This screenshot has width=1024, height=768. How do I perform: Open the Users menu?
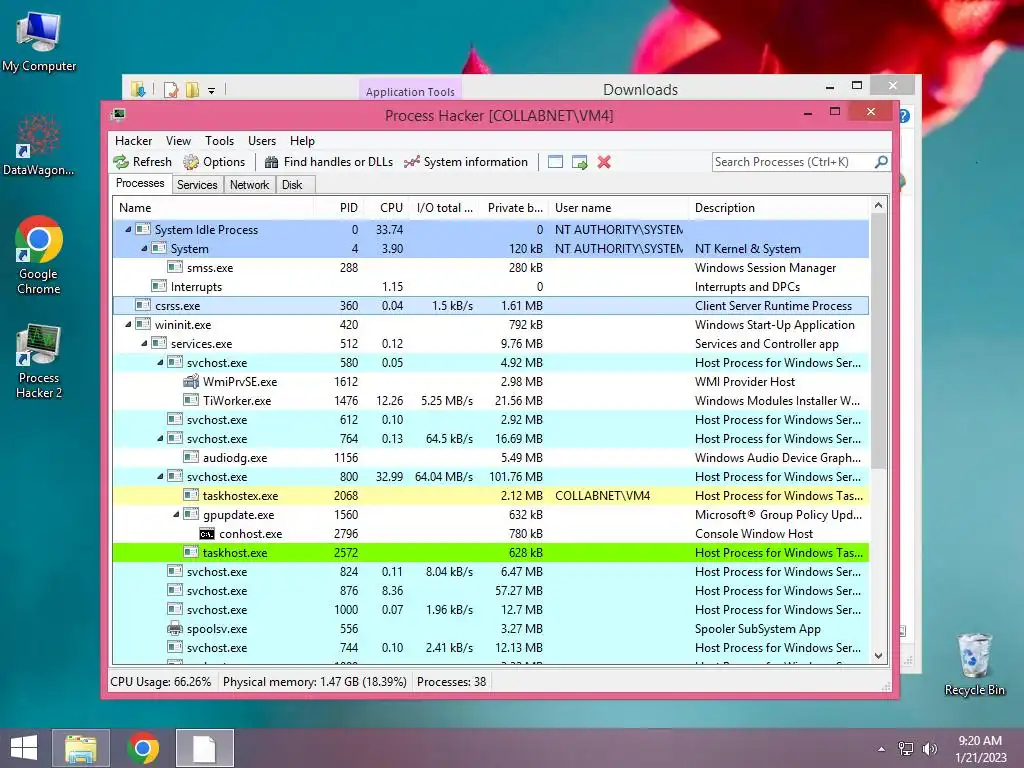pos(262,141)
